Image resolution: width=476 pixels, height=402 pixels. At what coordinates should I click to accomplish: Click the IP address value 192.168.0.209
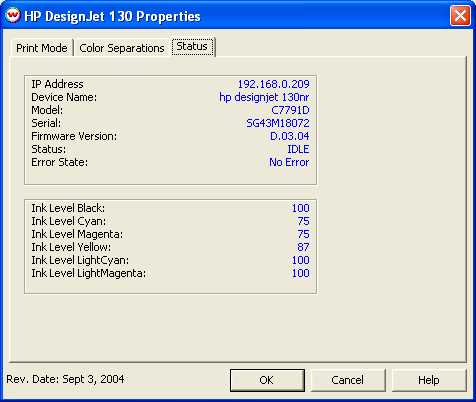tap(273, 84)
